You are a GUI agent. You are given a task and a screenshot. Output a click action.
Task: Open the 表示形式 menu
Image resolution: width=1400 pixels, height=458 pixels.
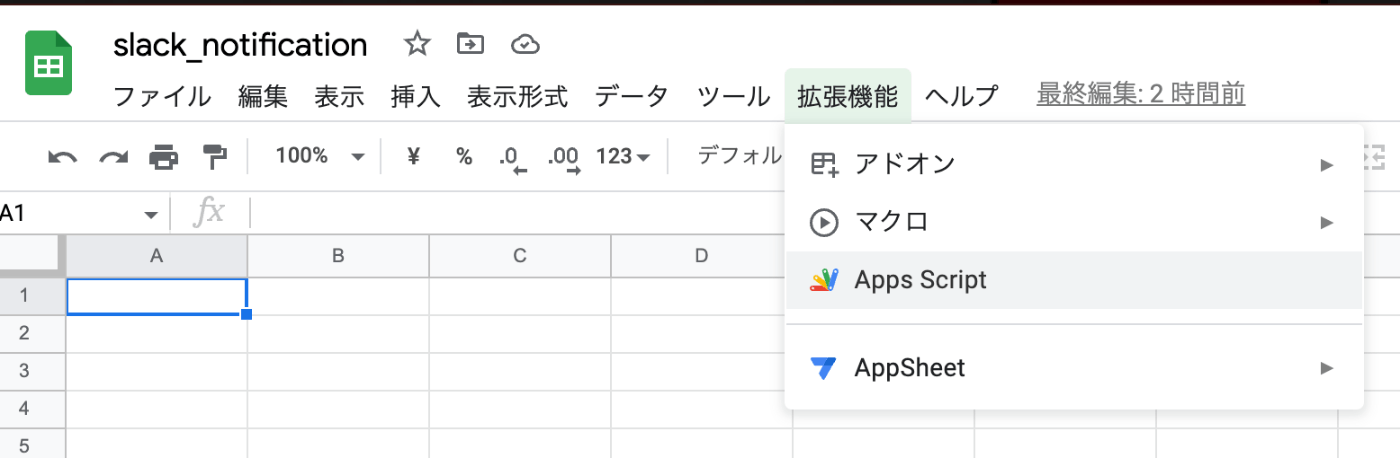[x=517, y=97]
